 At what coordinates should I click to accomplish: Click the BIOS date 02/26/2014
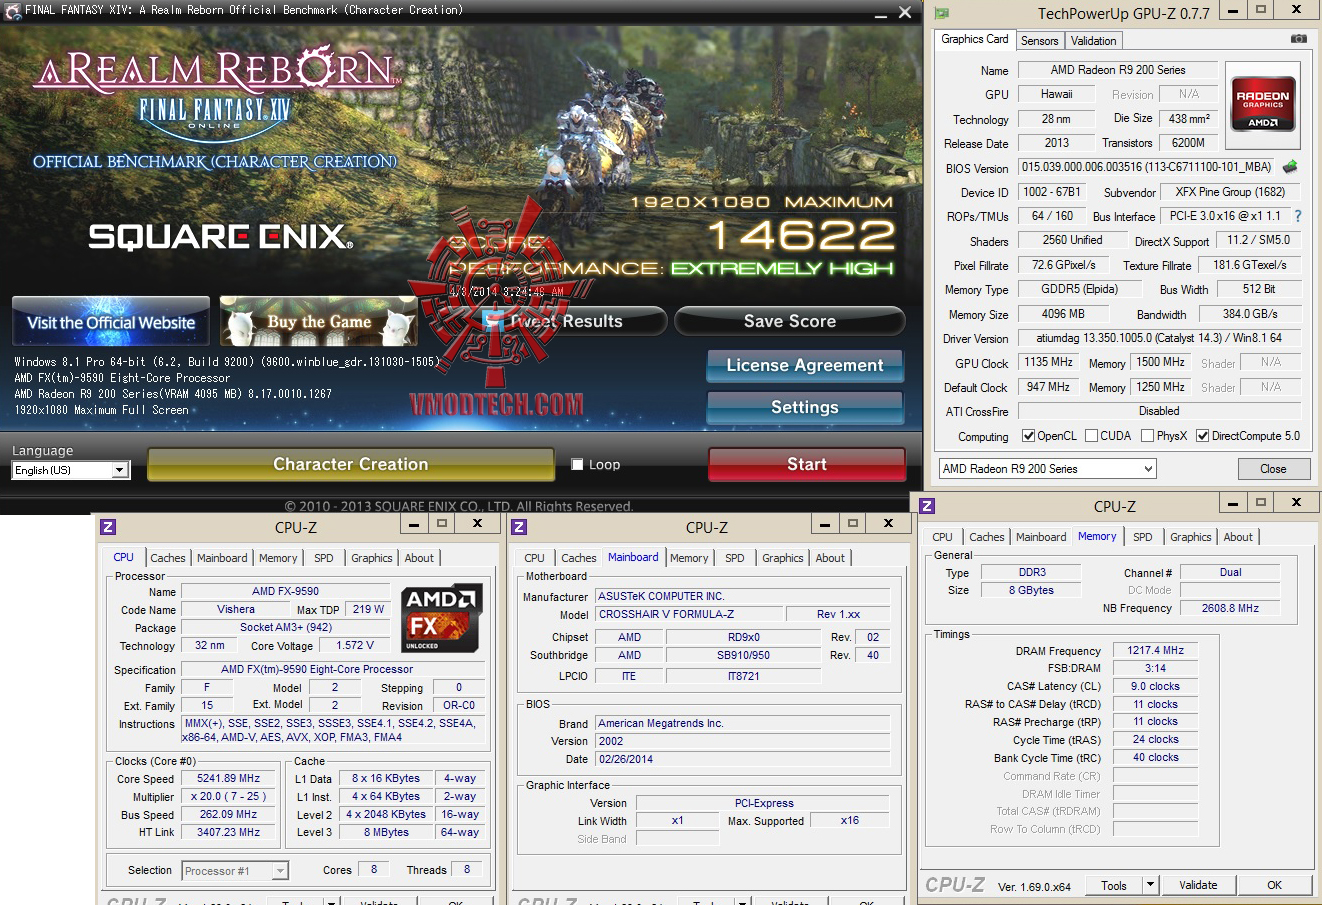tap(743, 759)
